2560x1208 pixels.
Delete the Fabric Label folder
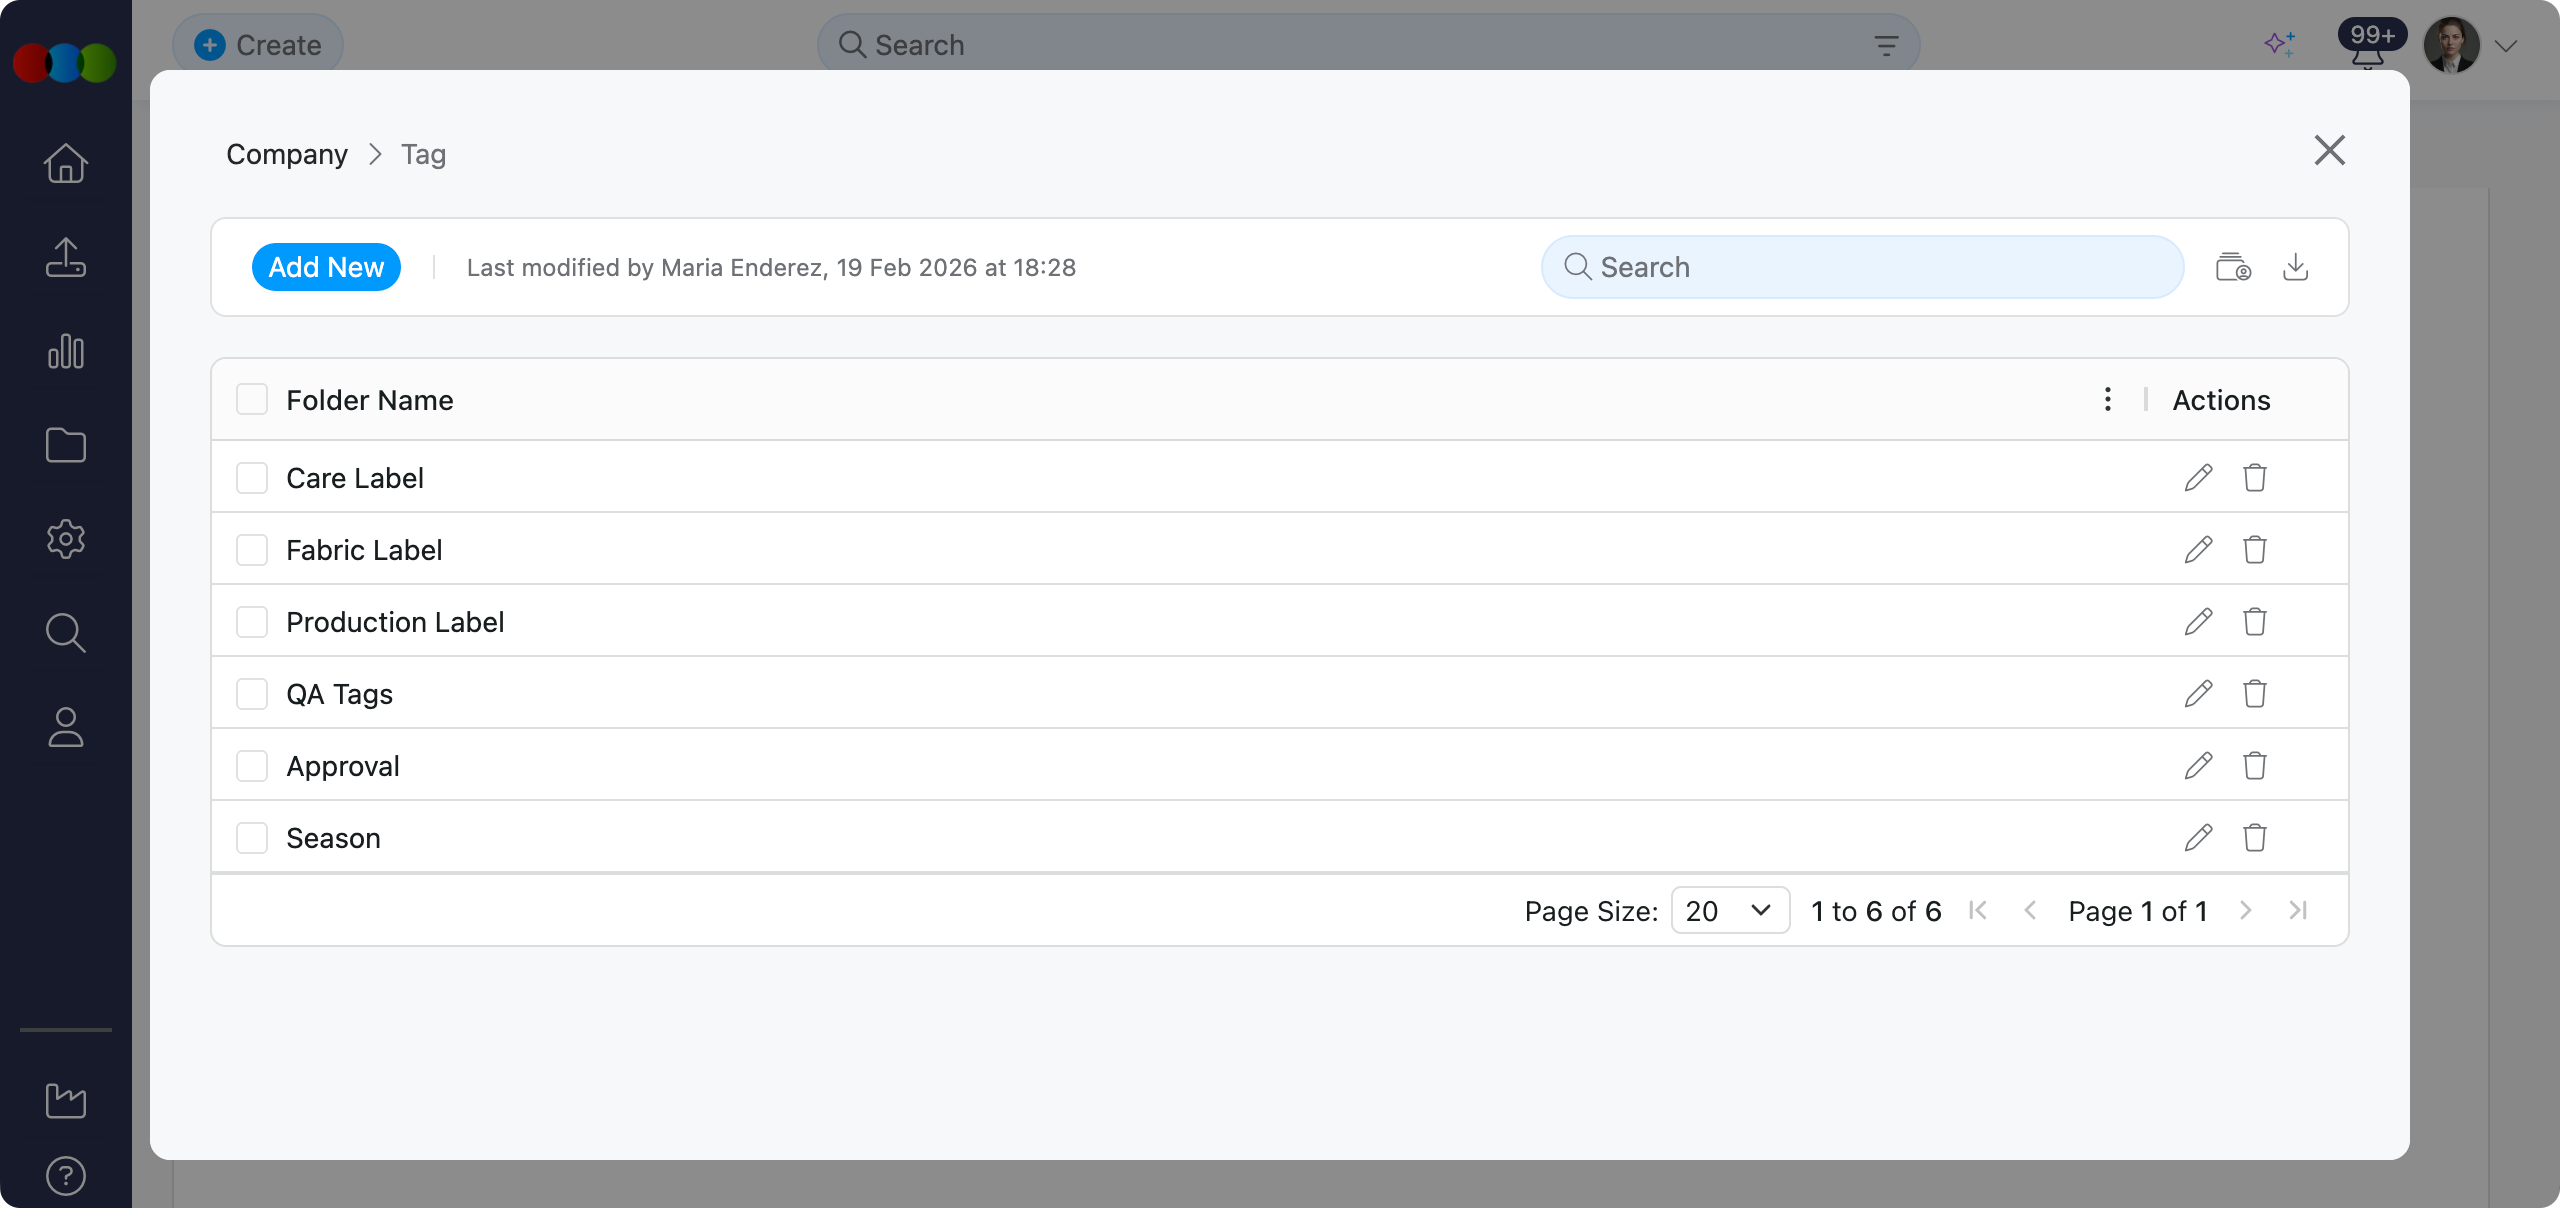2254,550
